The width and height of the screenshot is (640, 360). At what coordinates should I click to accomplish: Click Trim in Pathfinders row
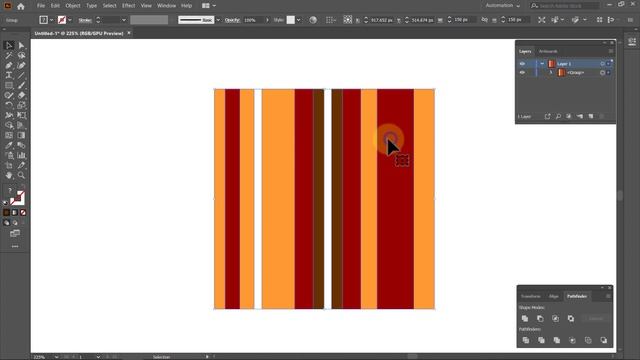(541, 340)
